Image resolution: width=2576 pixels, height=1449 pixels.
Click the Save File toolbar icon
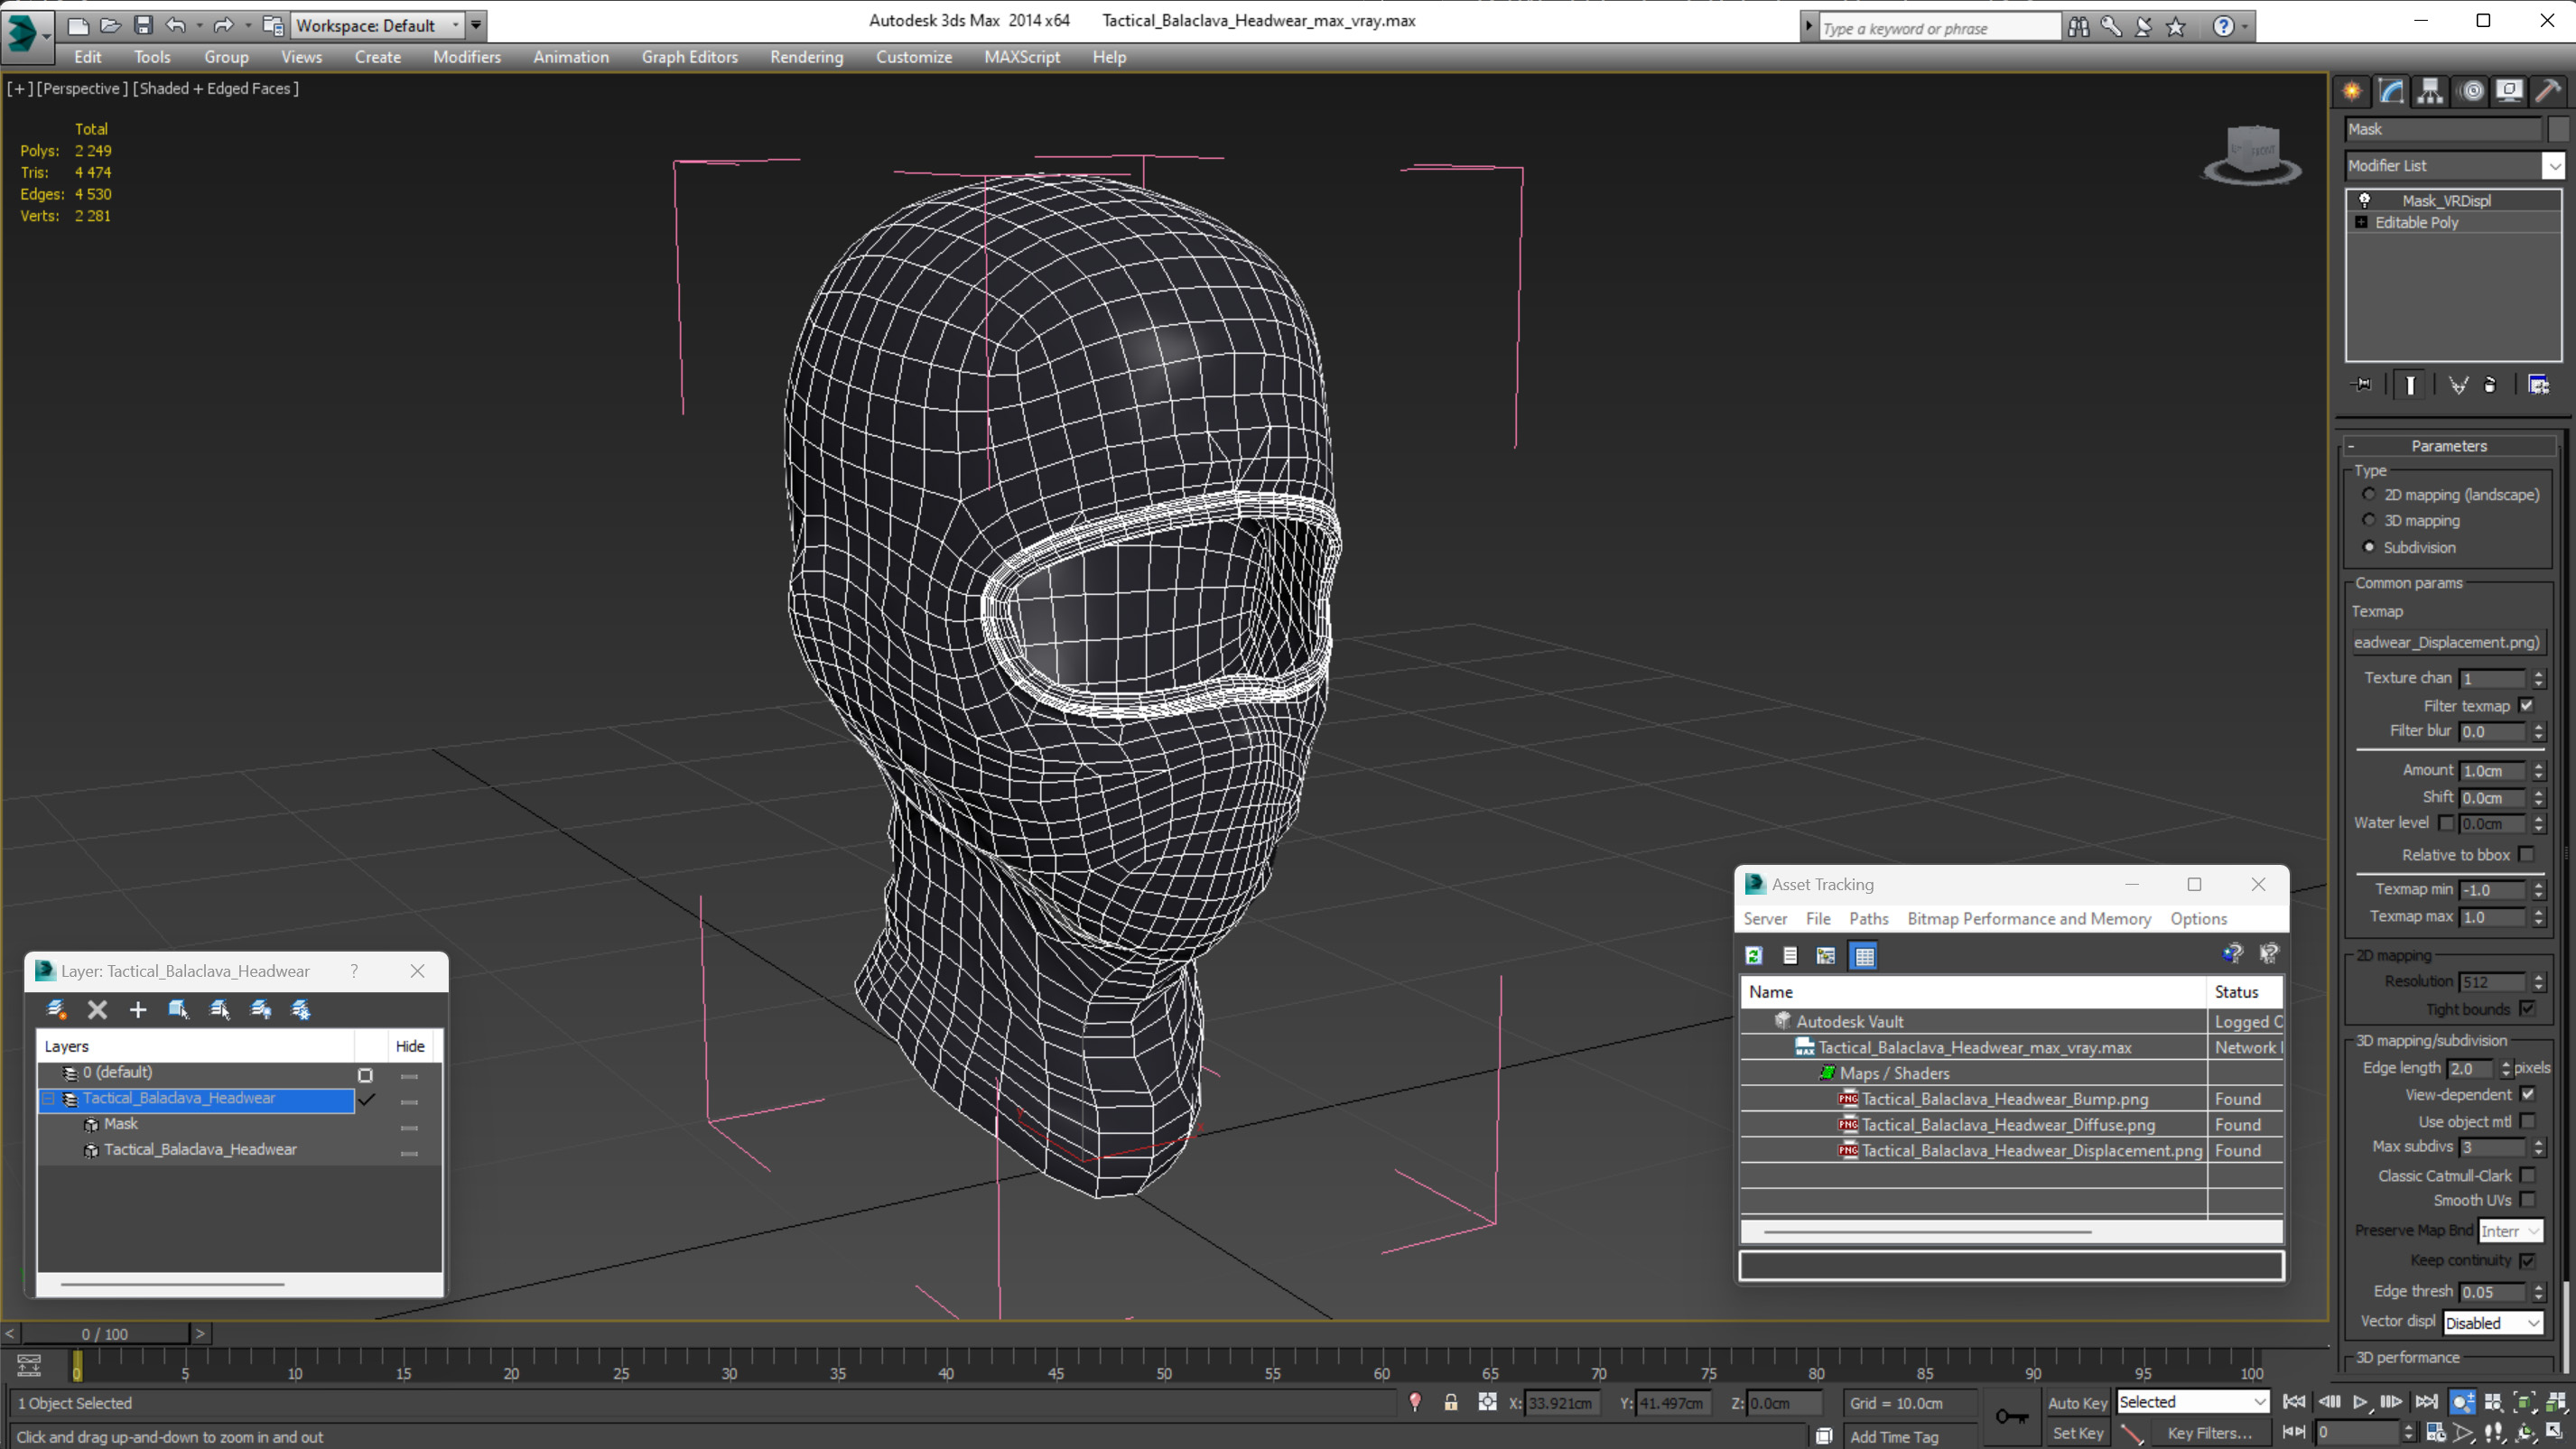[x=143, y=25]
